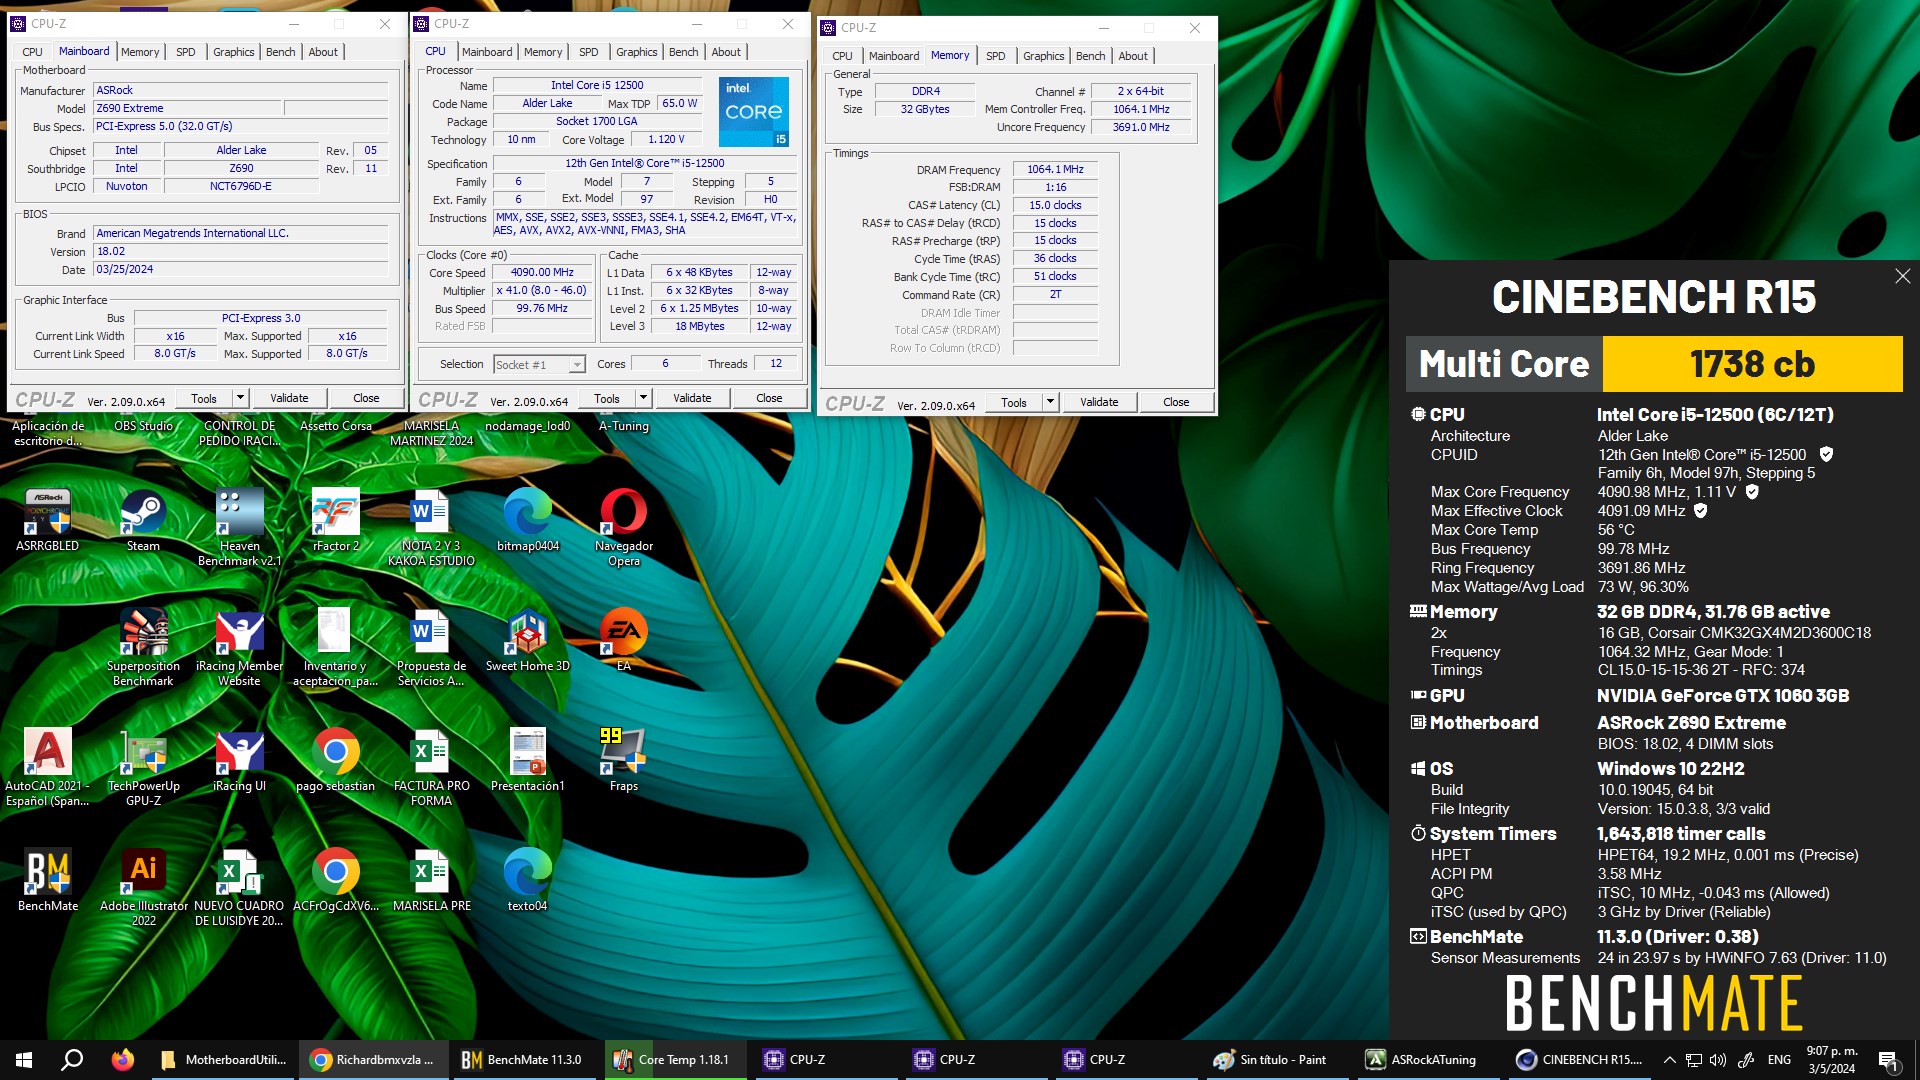Open the Presentación1 PowerPoint file
Image resolution: width=1920 pixels, height=1080 pixels.
(527, 760)
